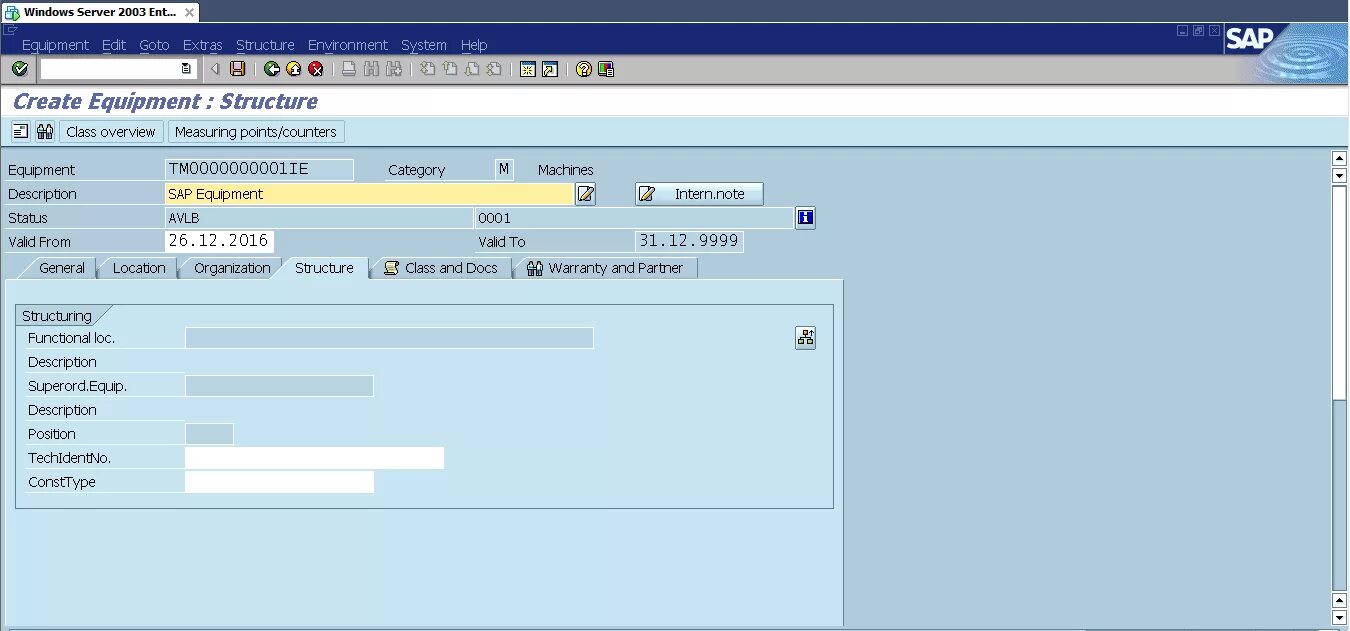Image resolution: width=1350 pixels, height=631 pixels.
Task: Click the Find Next icon
Action: pyautogui.click(x=394, y=69)
